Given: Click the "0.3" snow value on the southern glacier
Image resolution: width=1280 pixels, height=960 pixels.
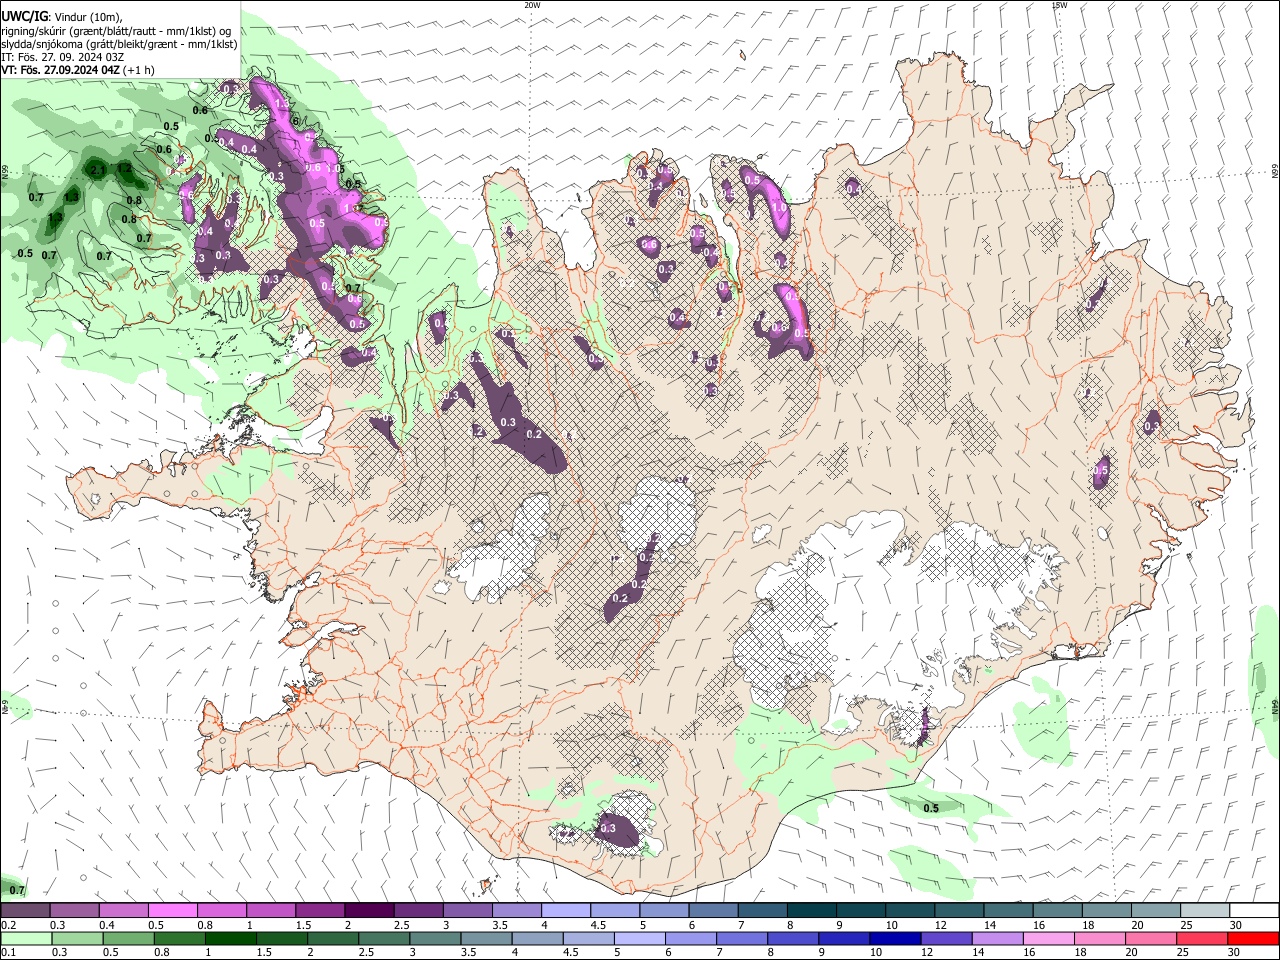Looking at the screenshot, I should 608,829.
